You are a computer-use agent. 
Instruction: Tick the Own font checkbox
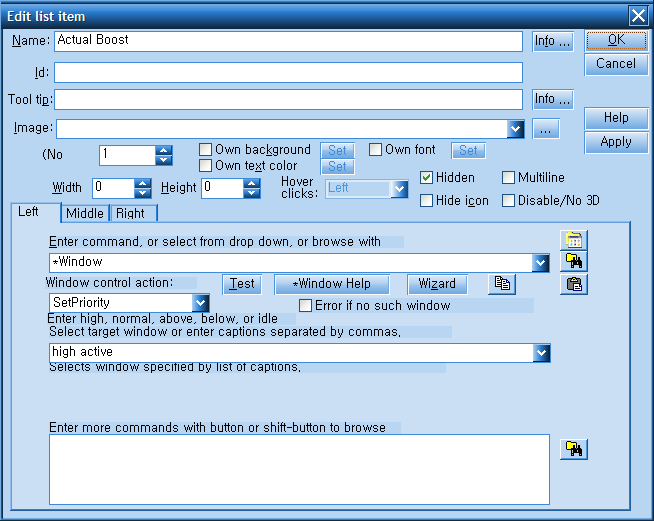pos(375,149)
